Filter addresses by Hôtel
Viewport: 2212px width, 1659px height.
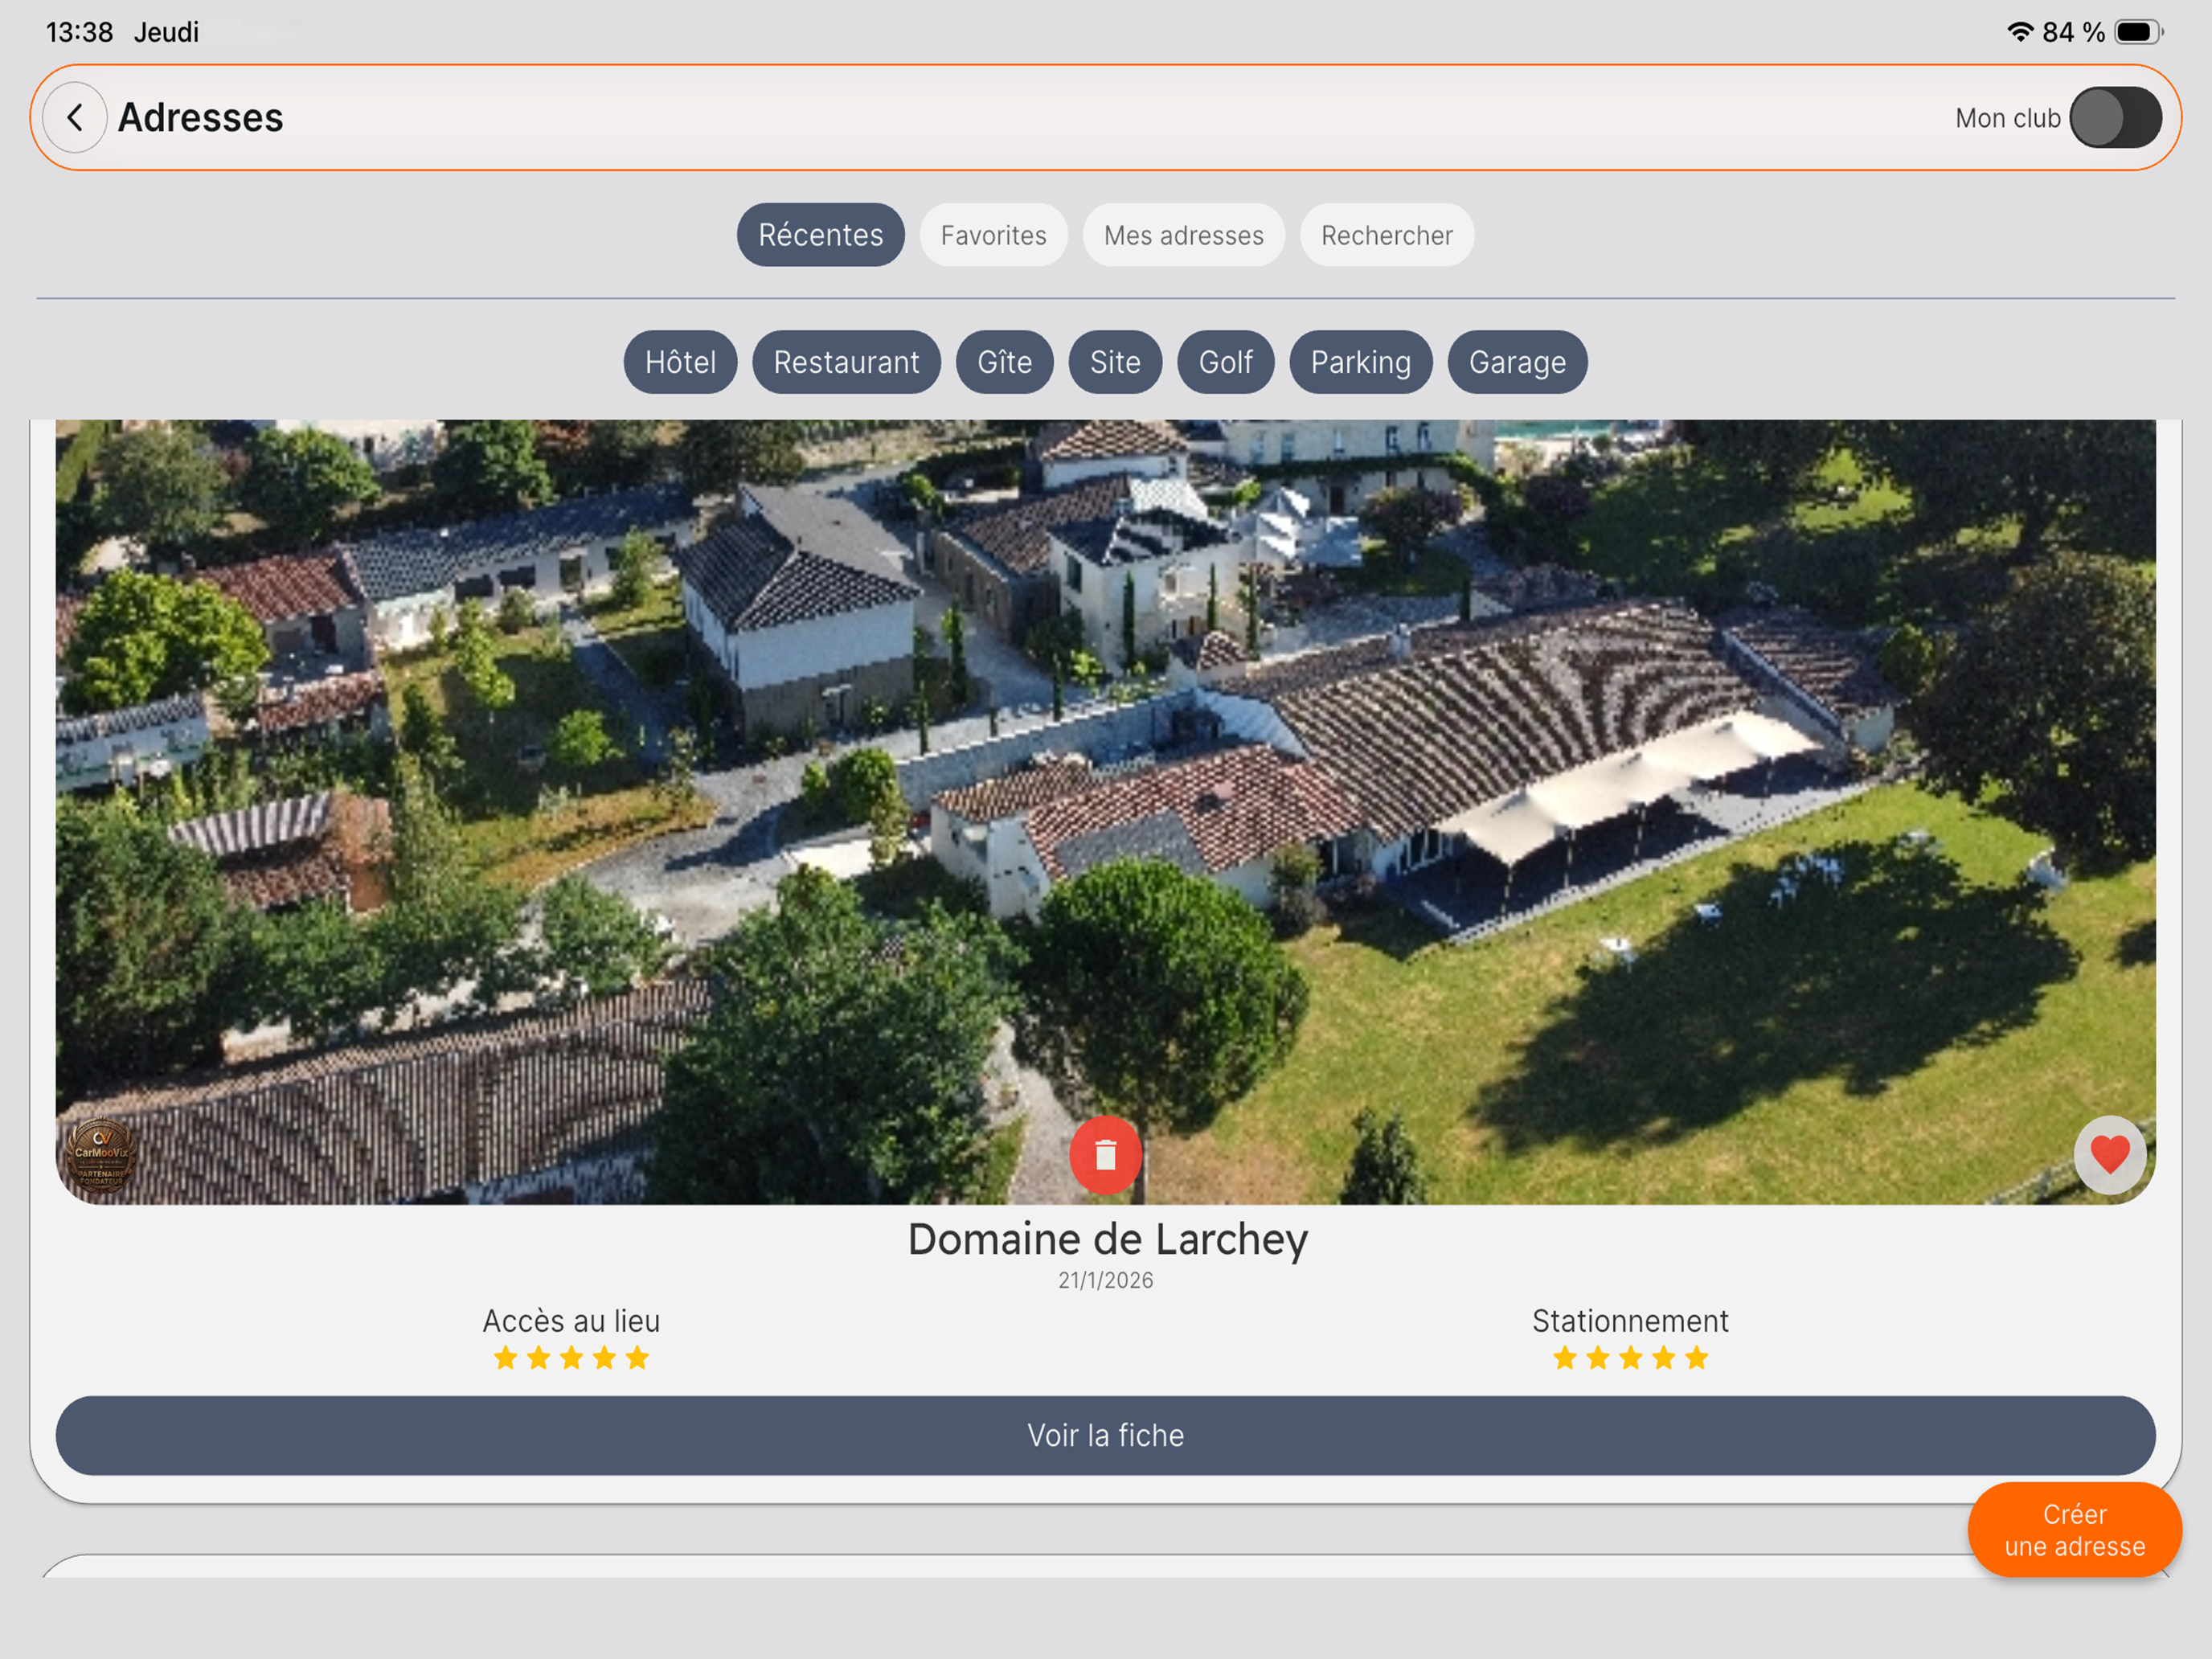click(x=681, y=362)
